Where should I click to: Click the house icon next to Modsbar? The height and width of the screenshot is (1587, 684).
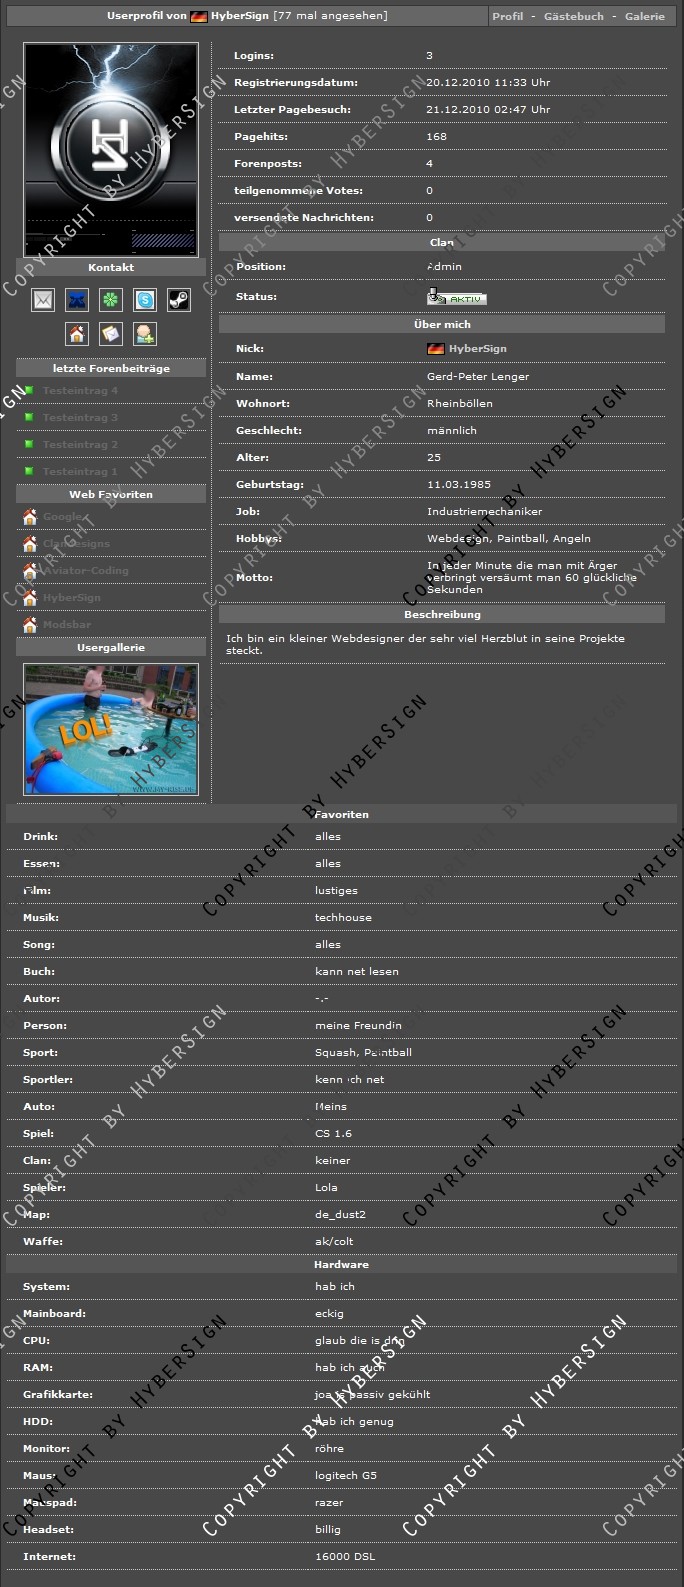30,624
